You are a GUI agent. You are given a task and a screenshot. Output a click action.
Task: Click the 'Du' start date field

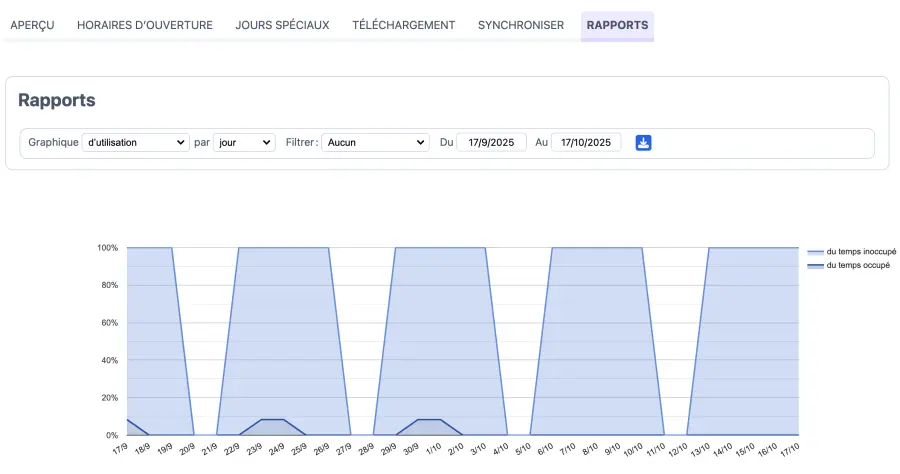(491, 143)
